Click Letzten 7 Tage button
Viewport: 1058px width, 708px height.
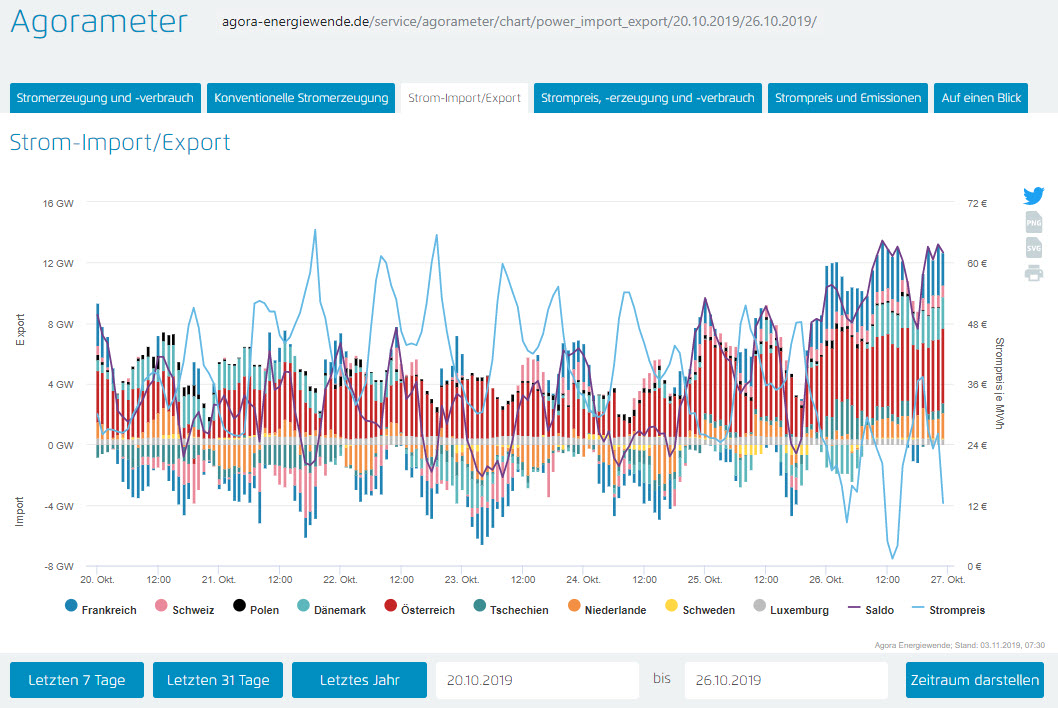pos(77,680)
